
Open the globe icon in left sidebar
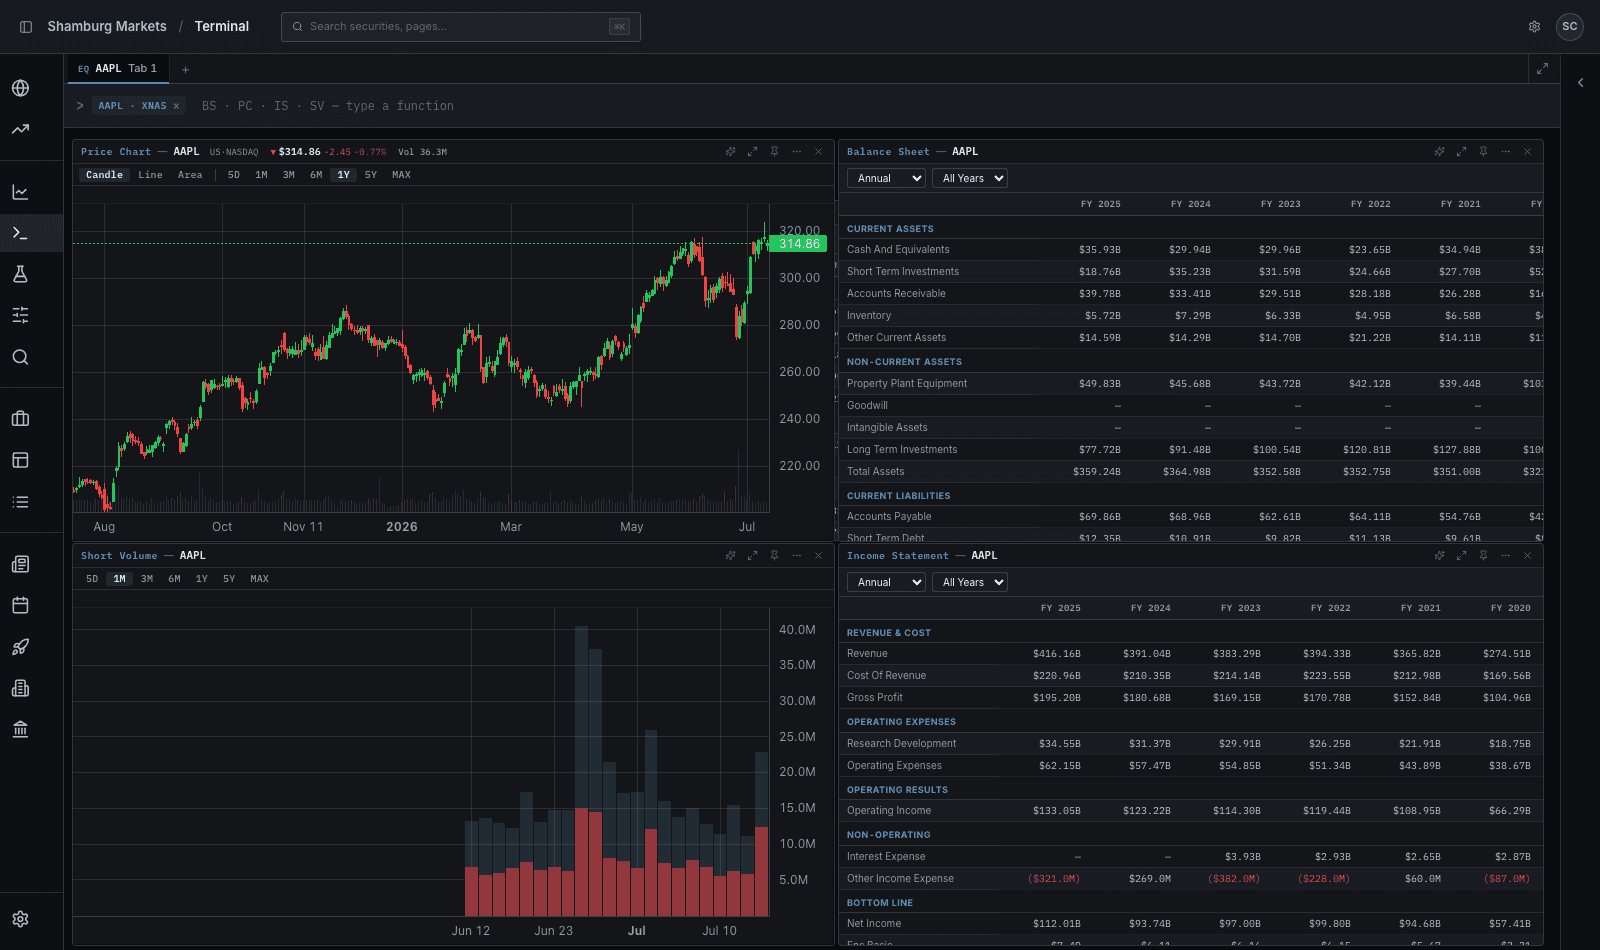20,88
